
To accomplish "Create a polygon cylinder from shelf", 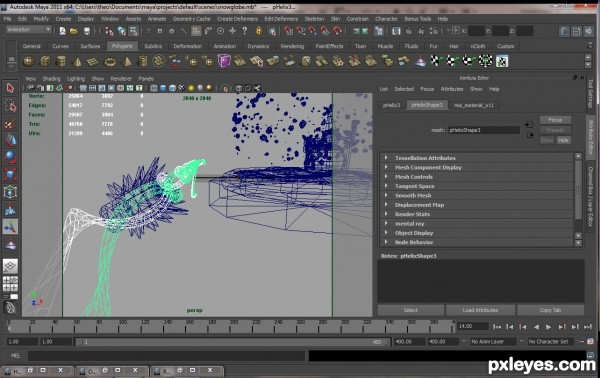I will coord(61,61).
